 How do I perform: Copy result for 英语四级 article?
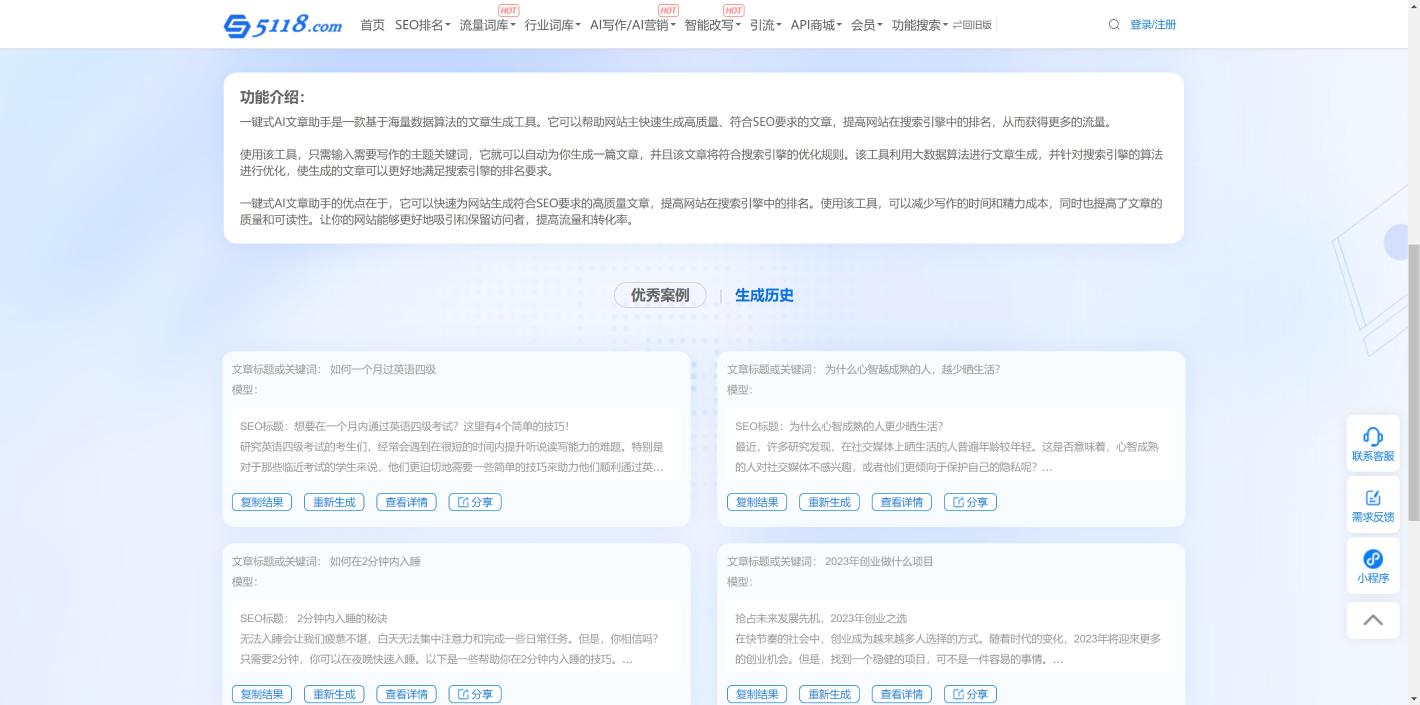click(x=262, y=502)
